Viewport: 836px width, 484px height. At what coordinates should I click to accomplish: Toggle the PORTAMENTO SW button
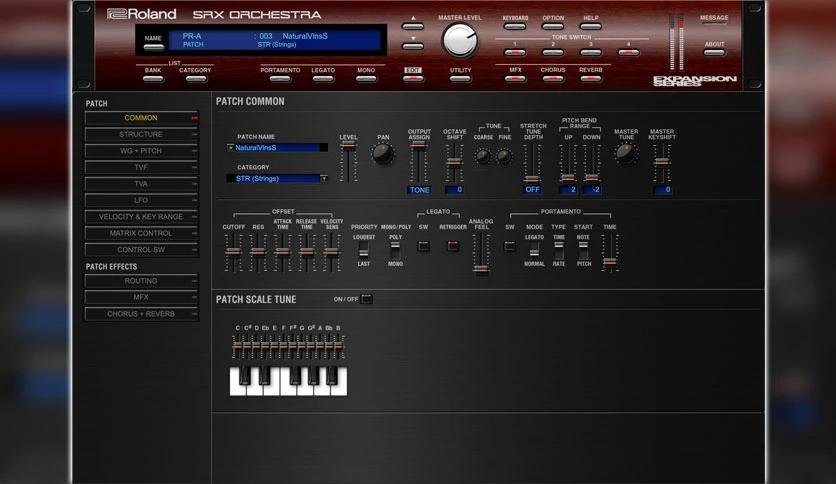[510, 246]
